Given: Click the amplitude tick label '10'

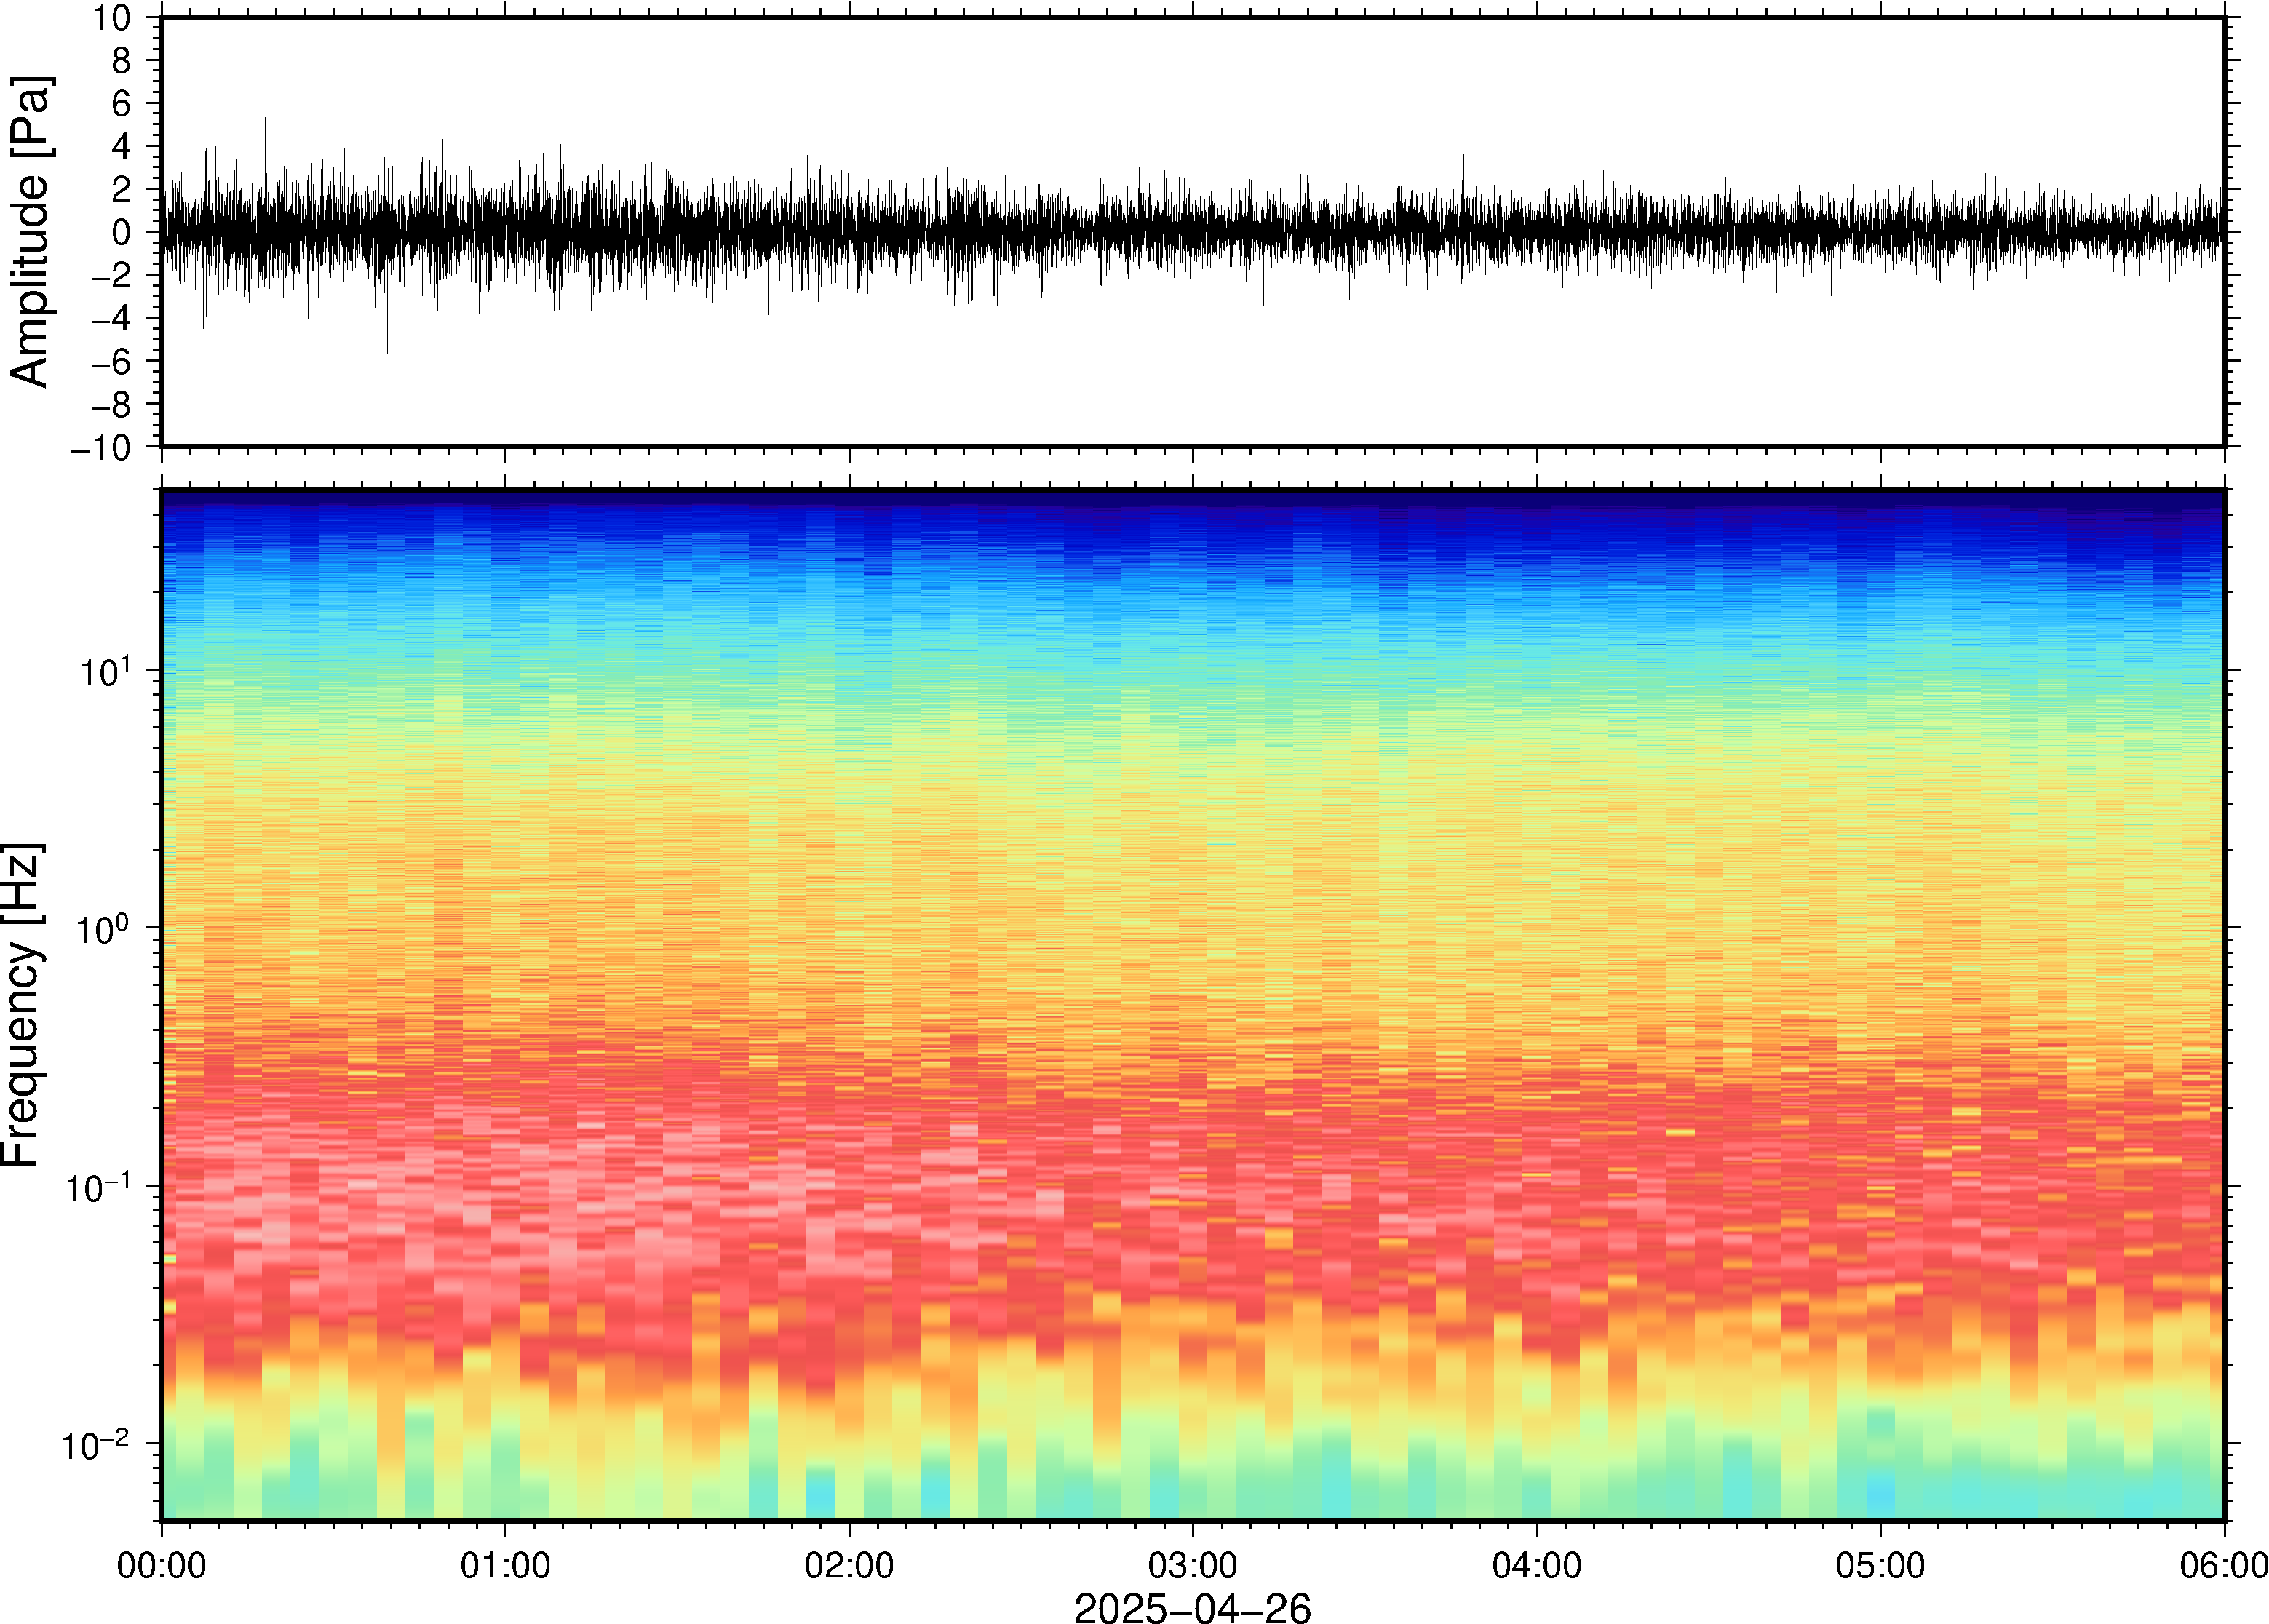Looking at the screenshot, I should tap(113, 18).
